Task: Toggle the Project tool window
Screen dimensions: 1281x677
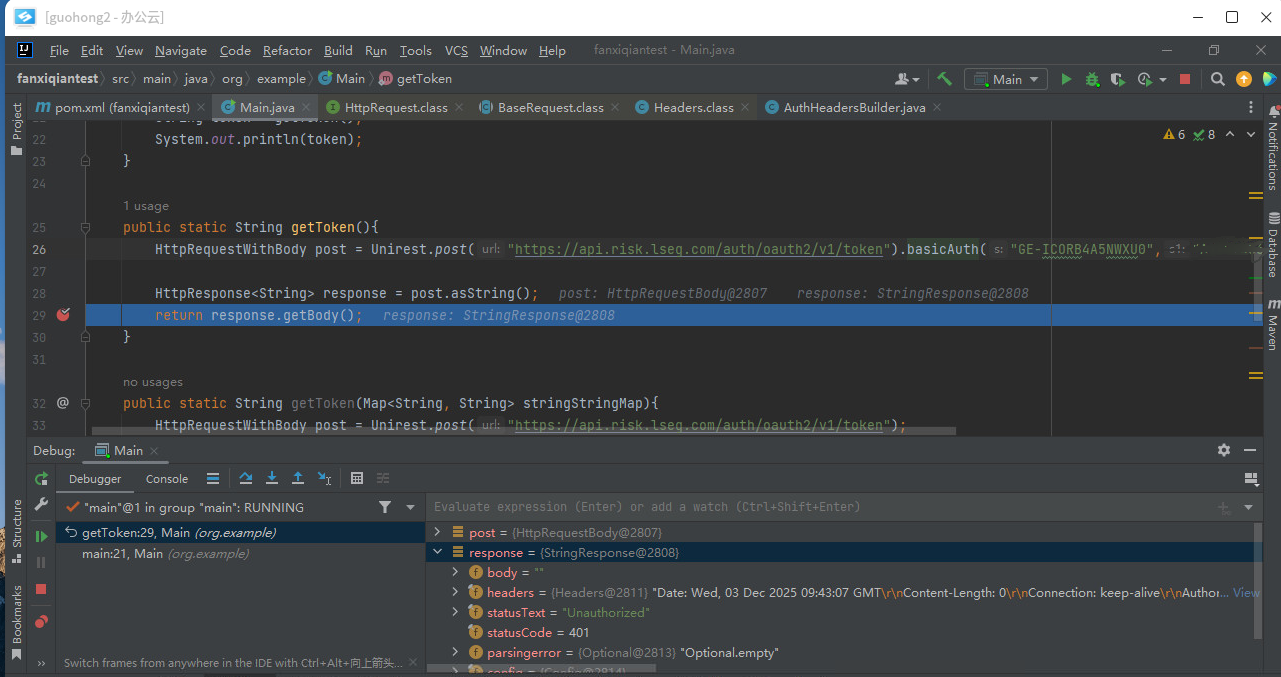Action: tap(16, 128)
